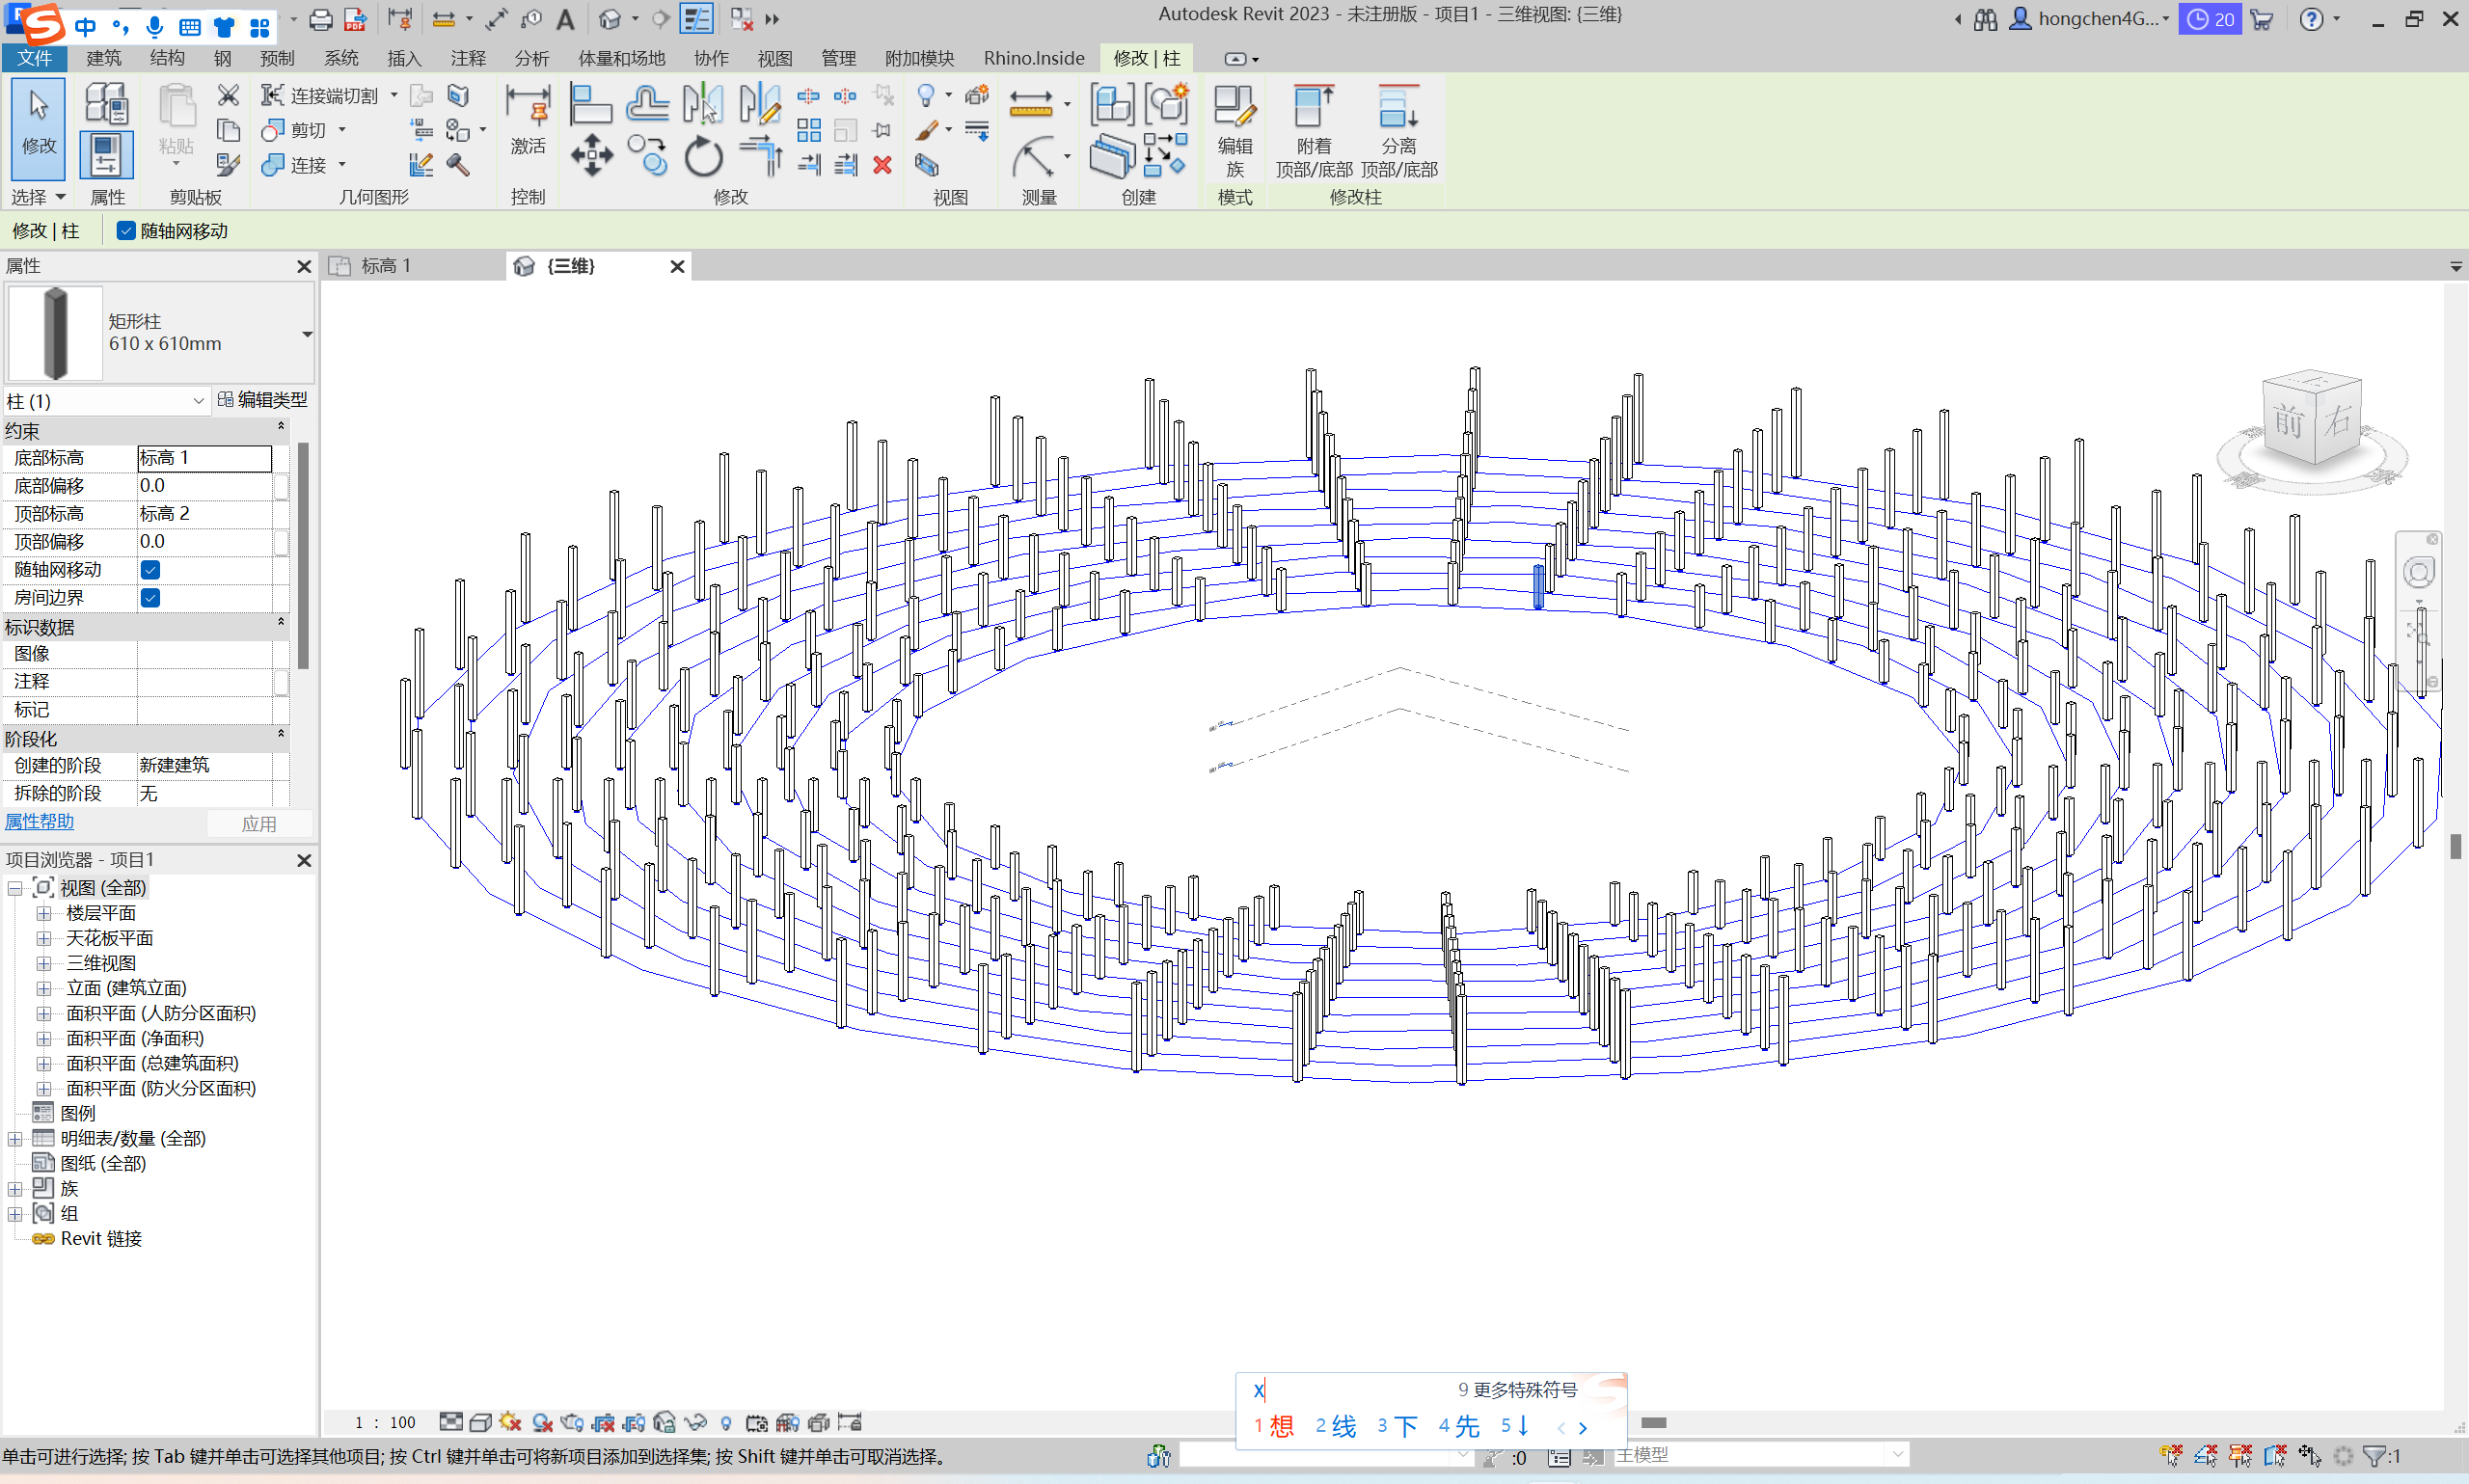Click the Copy tool in Modify panel
Image resolution: width=2469 pixels, height=1484 pixels.
pyautogui.click(x=648, y=156)
